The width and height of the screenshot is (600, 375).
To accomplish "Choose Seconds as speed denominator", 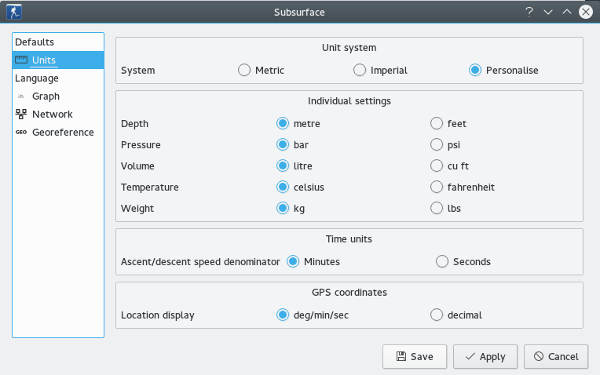I will 463,262.
